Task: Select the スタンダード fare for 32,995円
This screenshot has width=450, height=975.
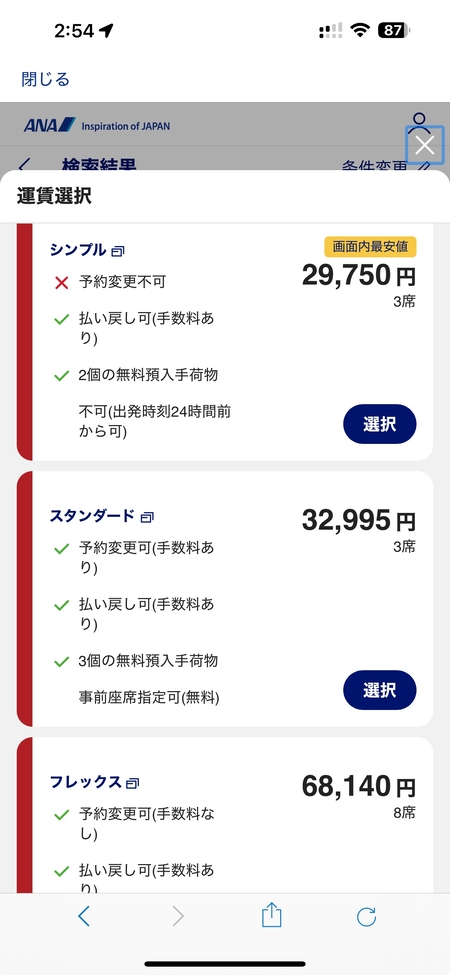Action: click(380, 690)
